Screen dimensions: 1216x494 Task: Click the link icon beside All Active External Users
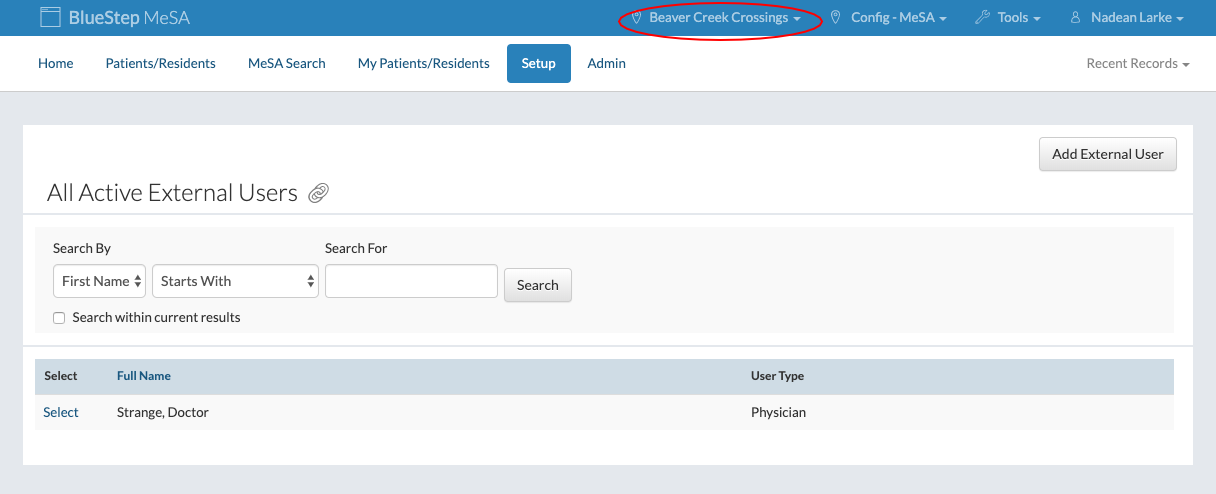(x=318, y=193)
